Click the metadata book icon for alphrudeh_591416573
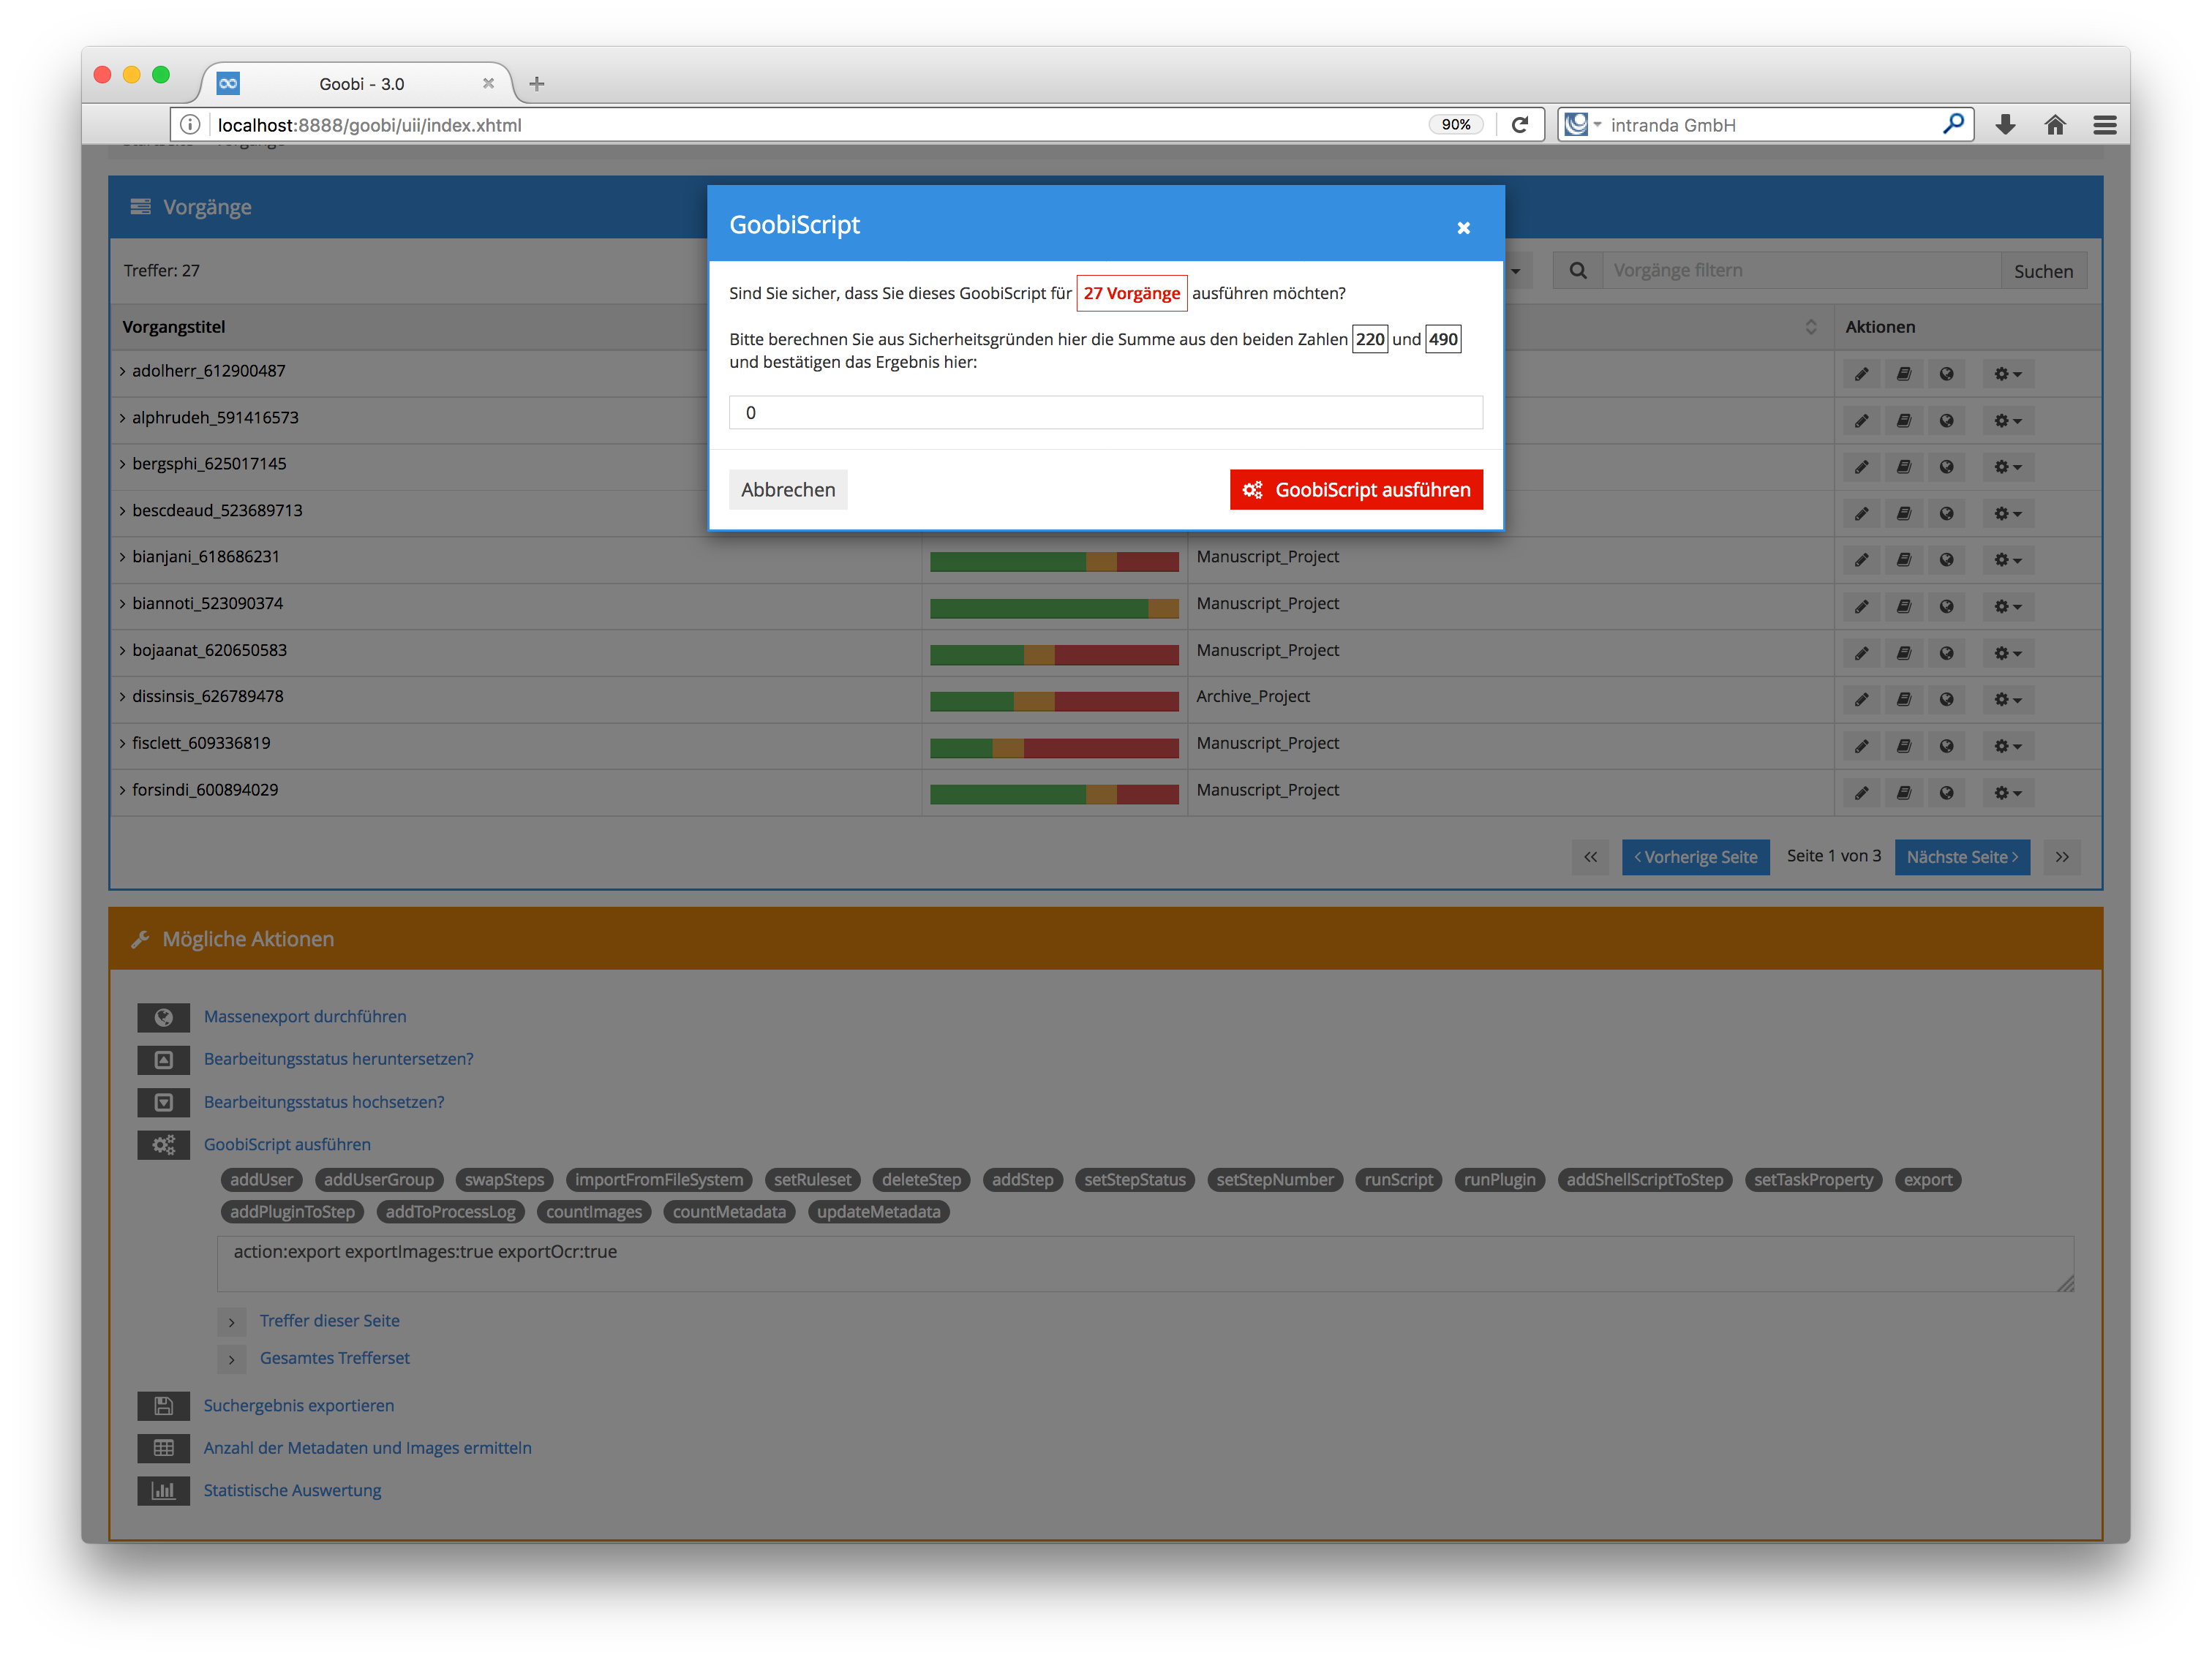Screen dimensions: 2212x1660 tap(1903, 421)
